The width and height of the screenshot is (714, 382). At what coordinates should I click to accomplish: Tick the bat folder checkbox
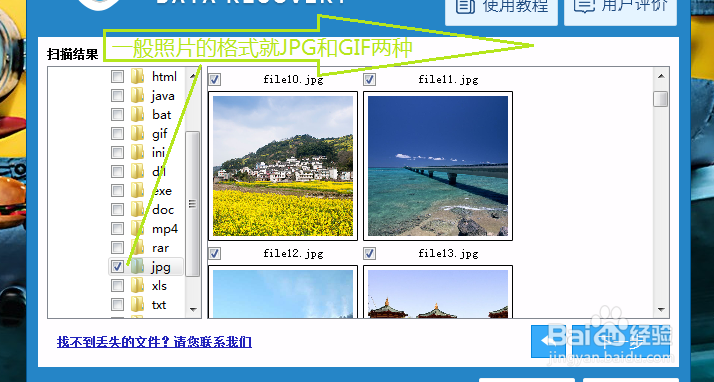coord(117,114)
